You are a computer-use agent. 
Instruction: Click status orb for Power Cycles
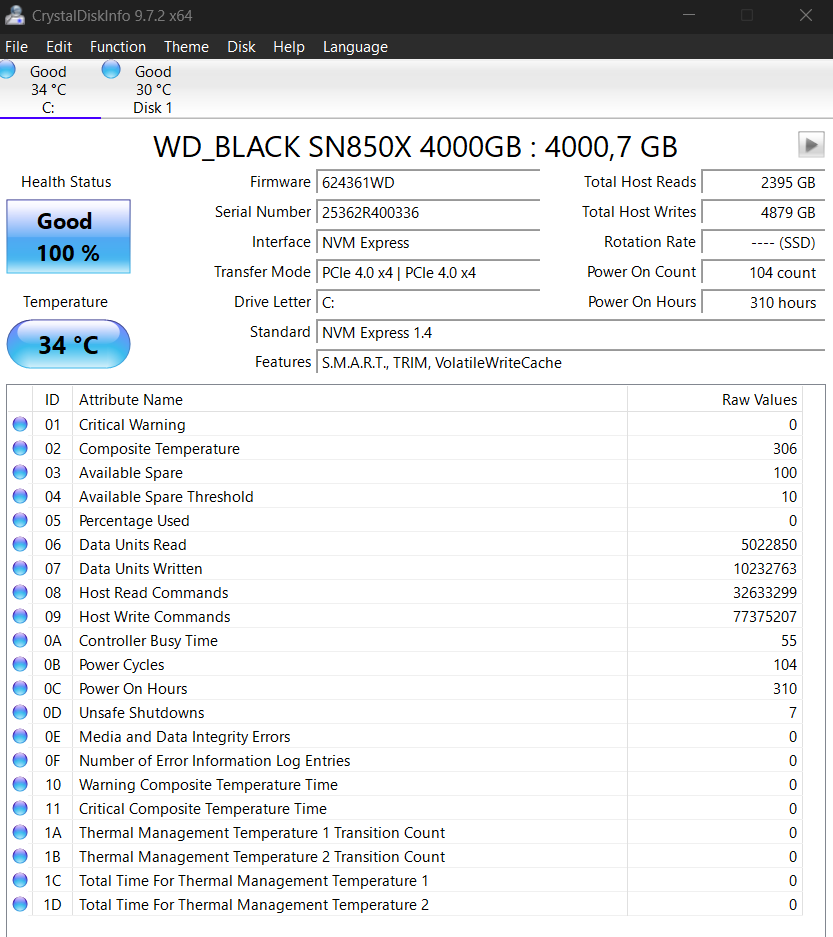(20, 663)
